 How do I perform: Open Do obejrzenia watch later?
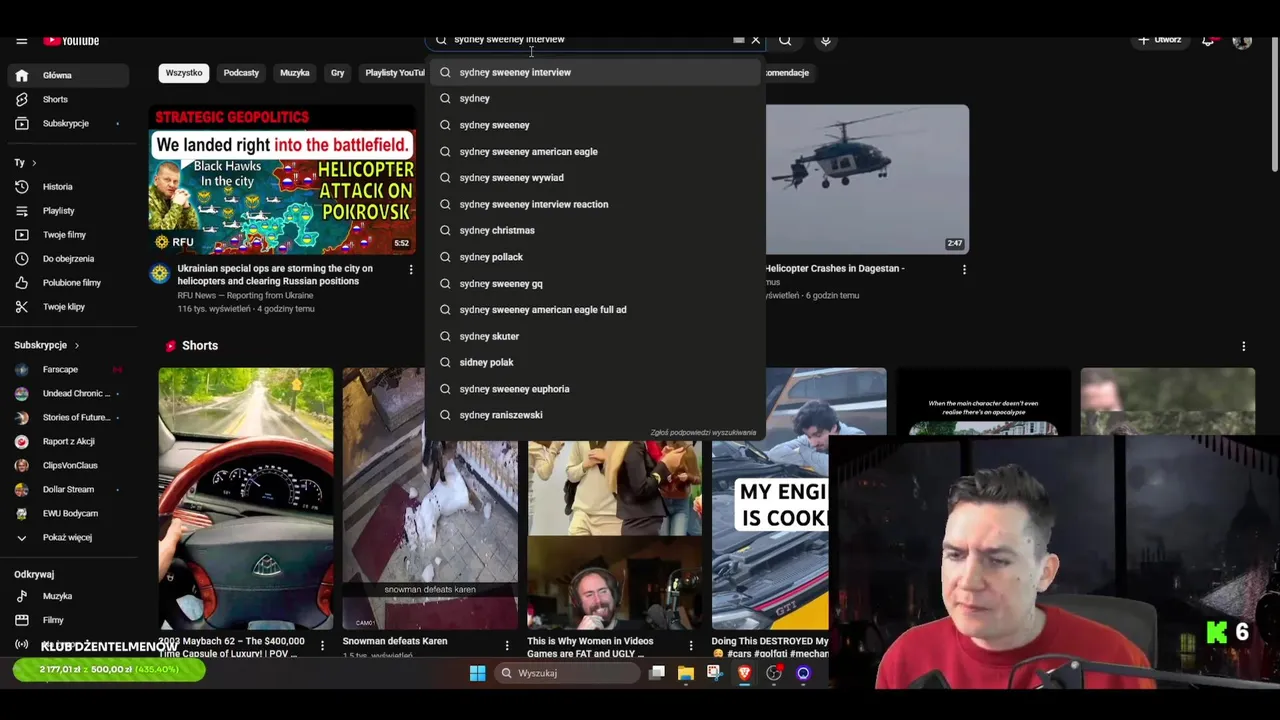coord(68,258)
